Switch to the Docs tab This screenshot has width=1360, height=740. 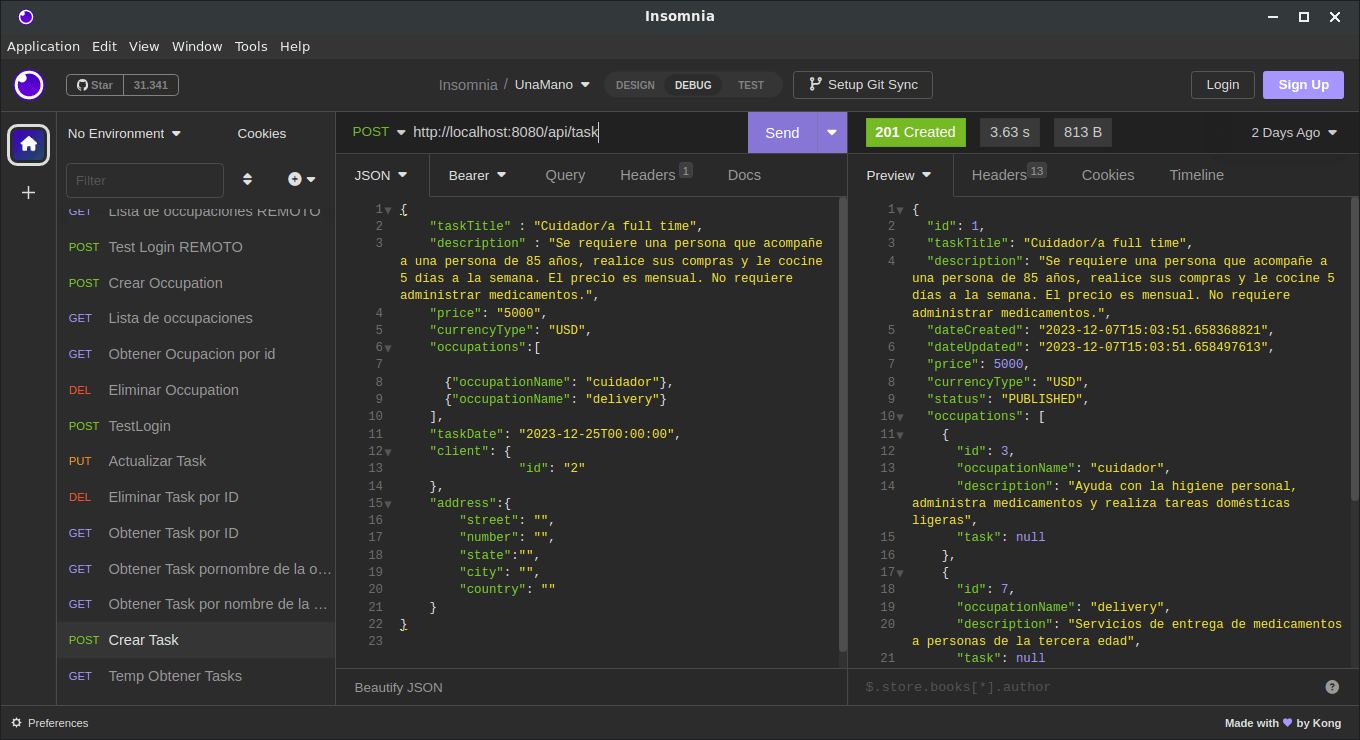click(x=744, y=175)
